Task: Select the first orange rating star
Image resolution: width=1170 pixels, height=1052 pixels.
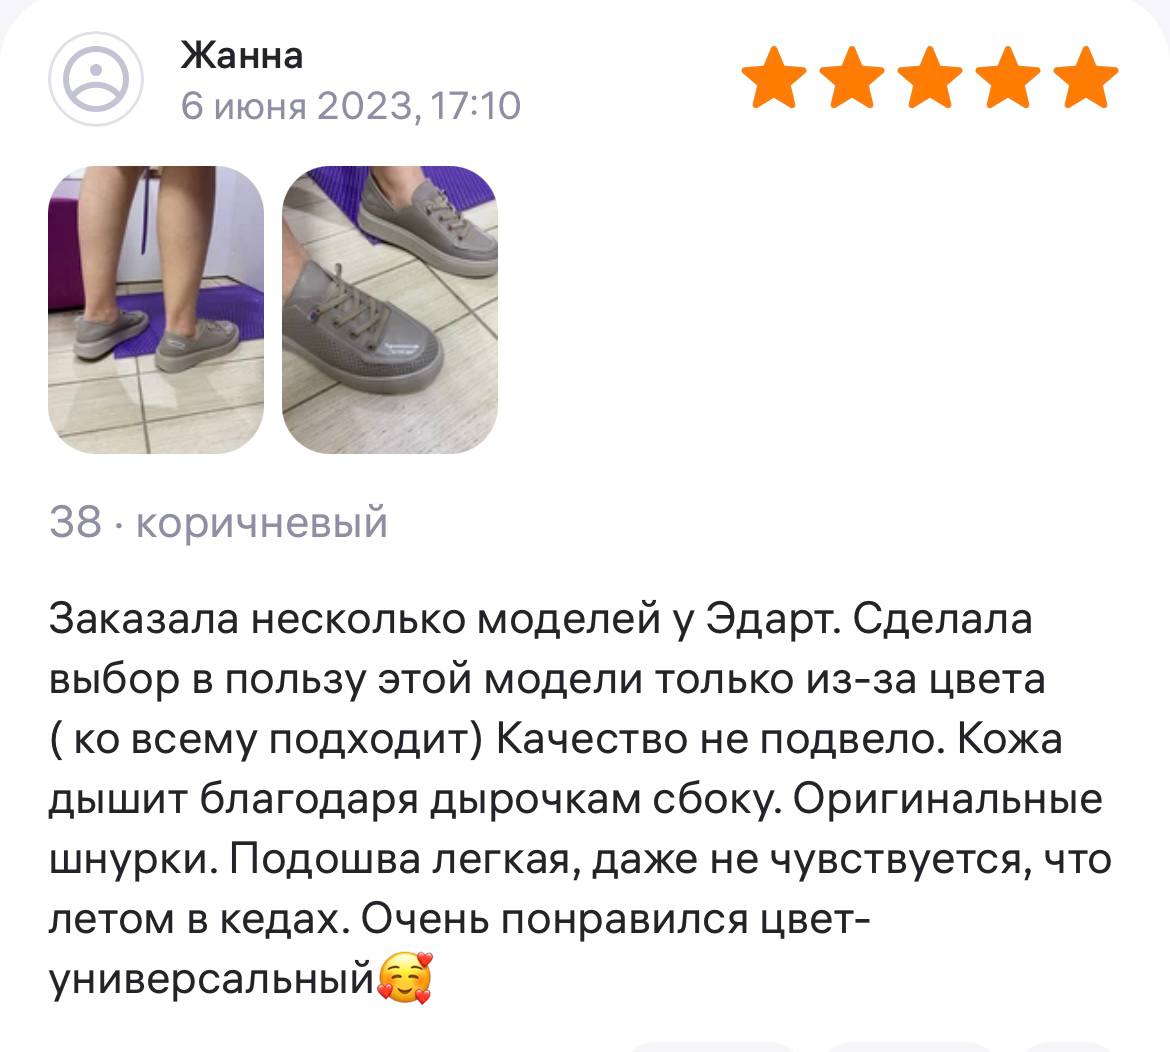Action: pyautogui.click(x=774, y=77)
